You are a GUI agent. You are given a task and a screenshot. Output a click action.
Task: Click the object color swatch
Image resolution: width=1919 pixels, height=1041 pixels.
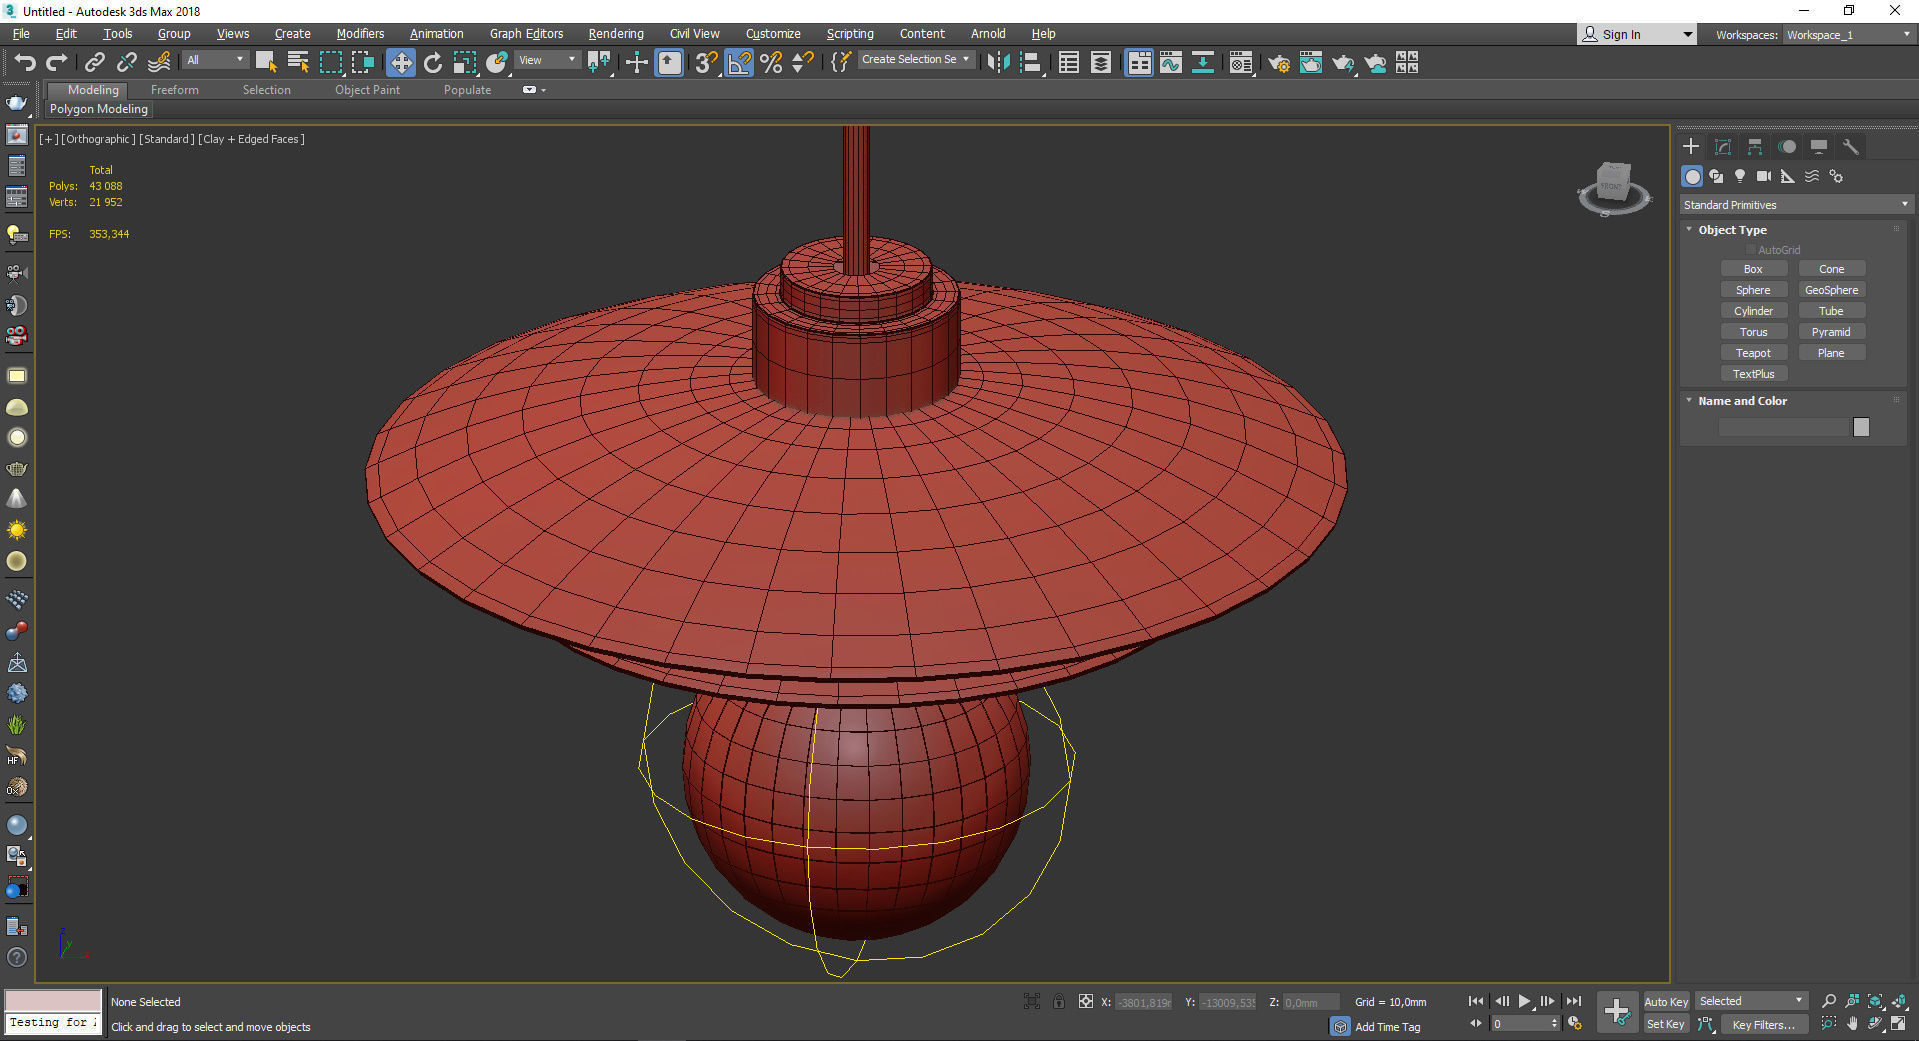1861,427
